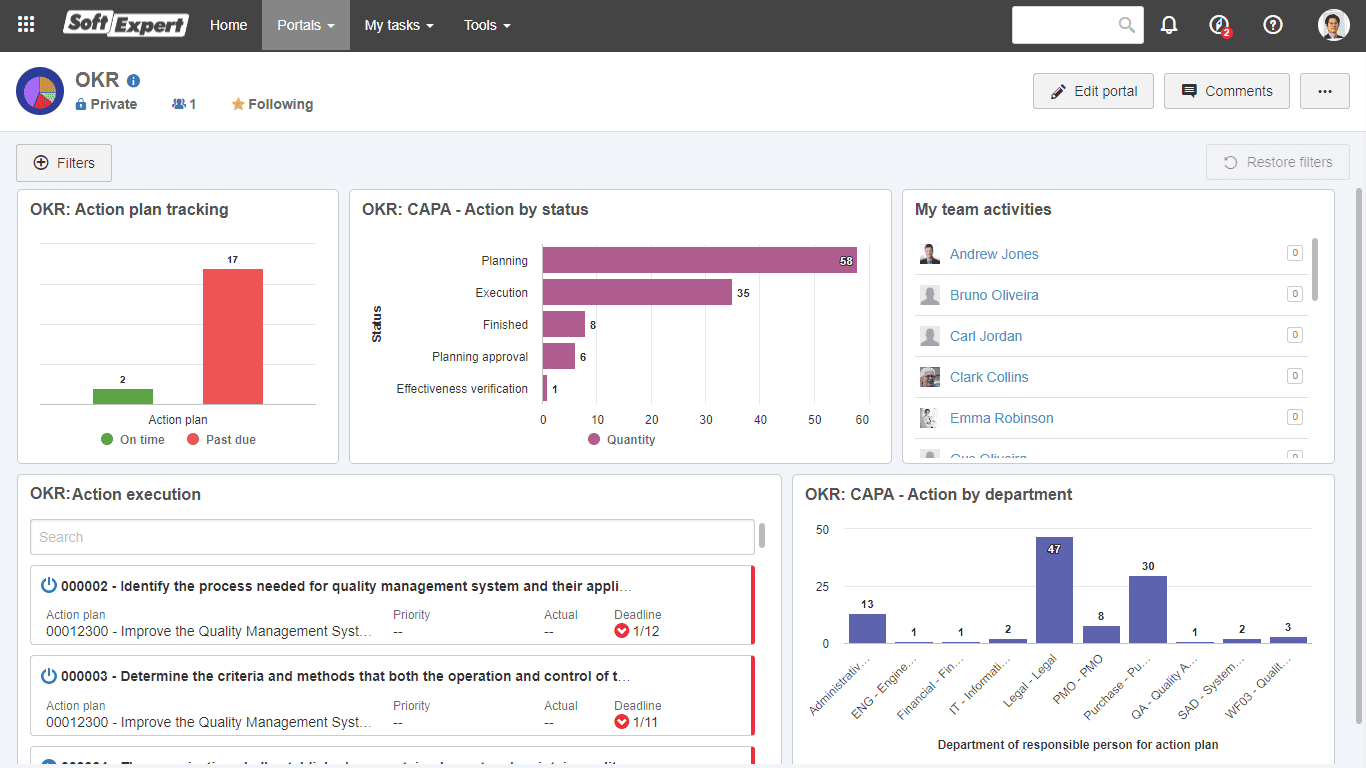Image resolution: width=1366 pixels, height=768 pixels.
Task: Click the info icon beside OKR title
Action: coord(134,81)
